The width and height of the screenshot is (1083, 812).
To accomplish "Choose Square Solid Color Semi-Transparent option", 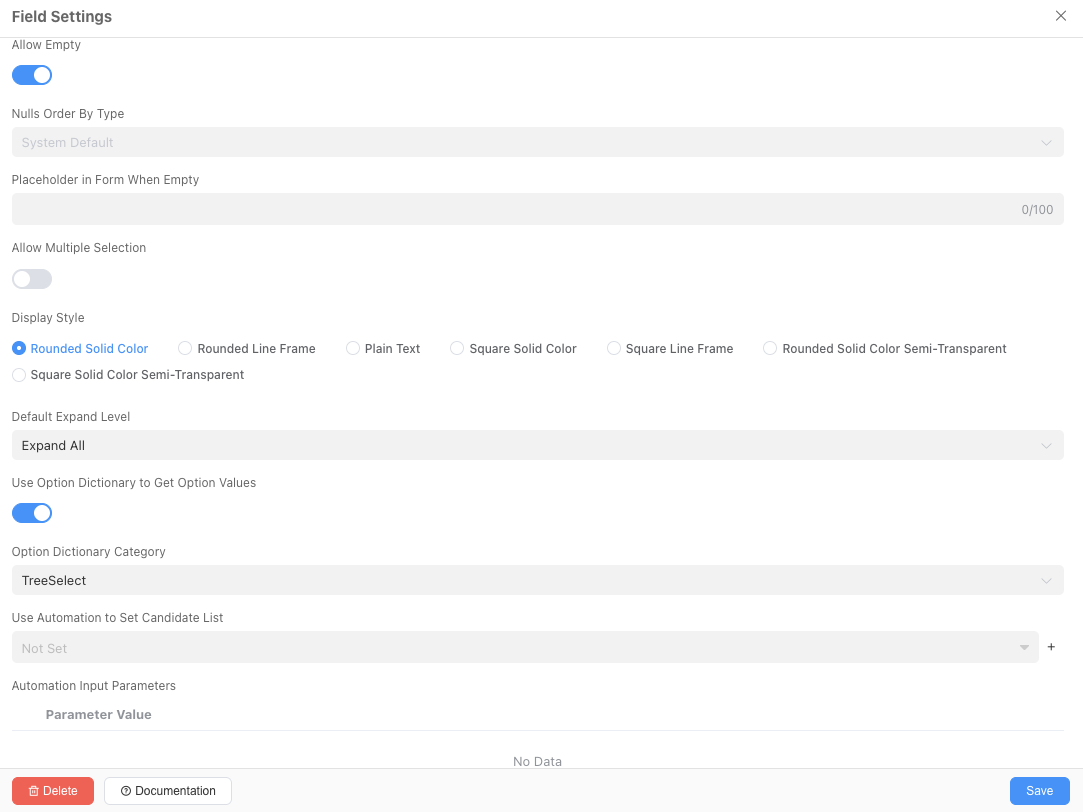I will point(19,375).
